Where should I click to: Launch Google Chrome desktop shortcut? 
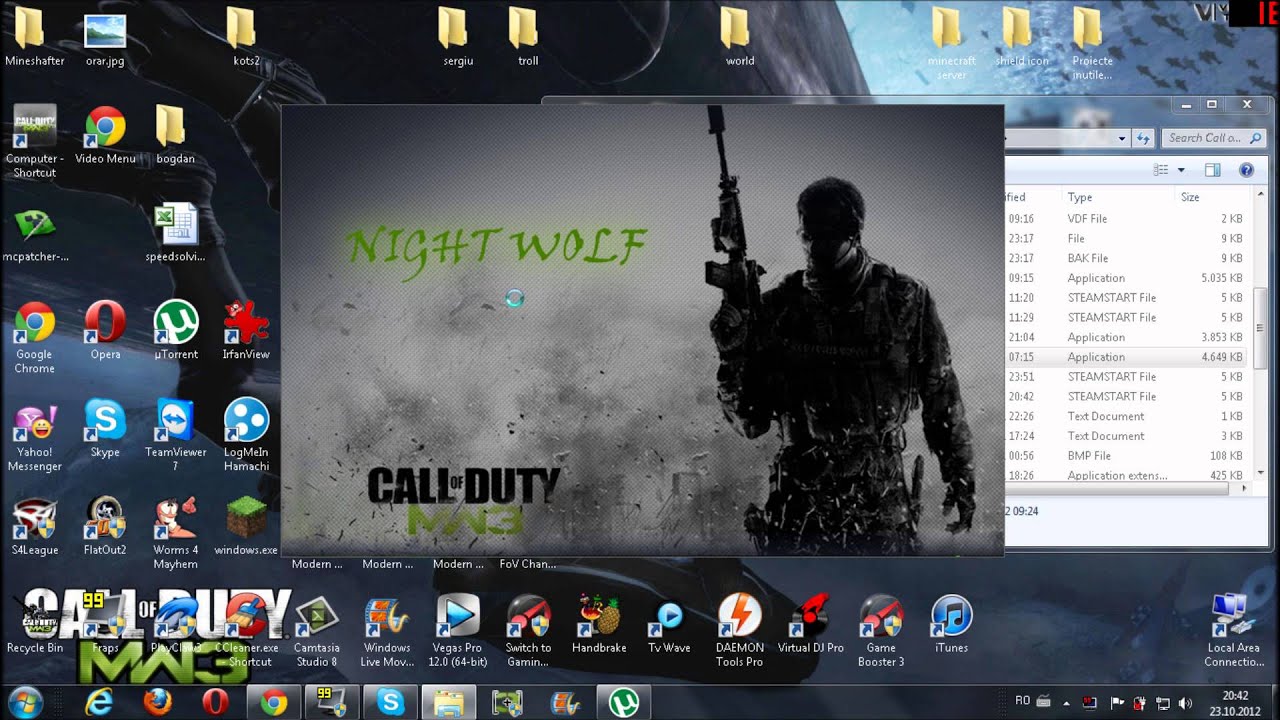(x=35, y=338)
